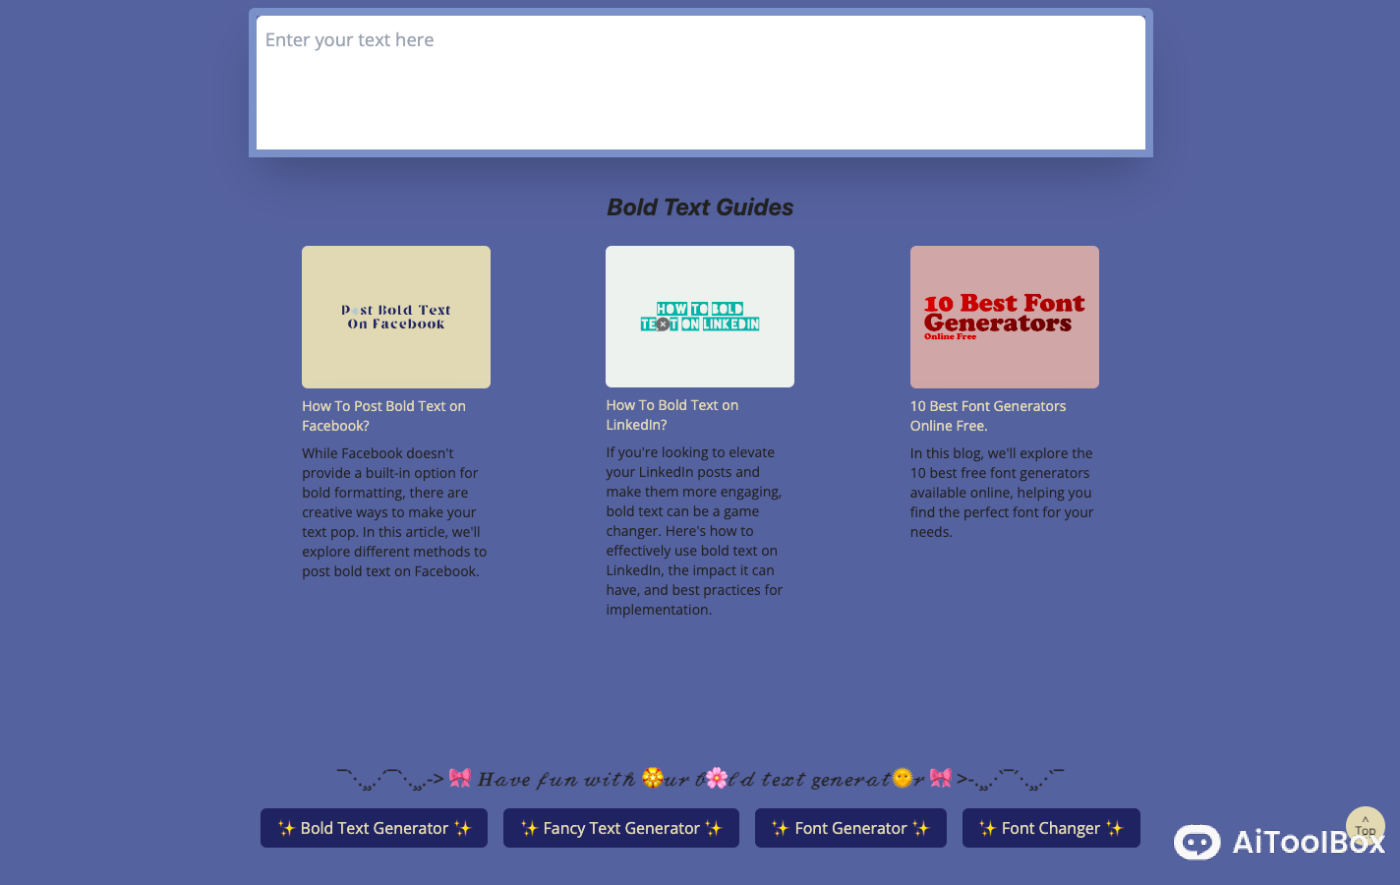Open the 'Post Bold Text On Facebook' thumbnail
This screenshot has width=1400, height=885.
click(x=396, y=317)
